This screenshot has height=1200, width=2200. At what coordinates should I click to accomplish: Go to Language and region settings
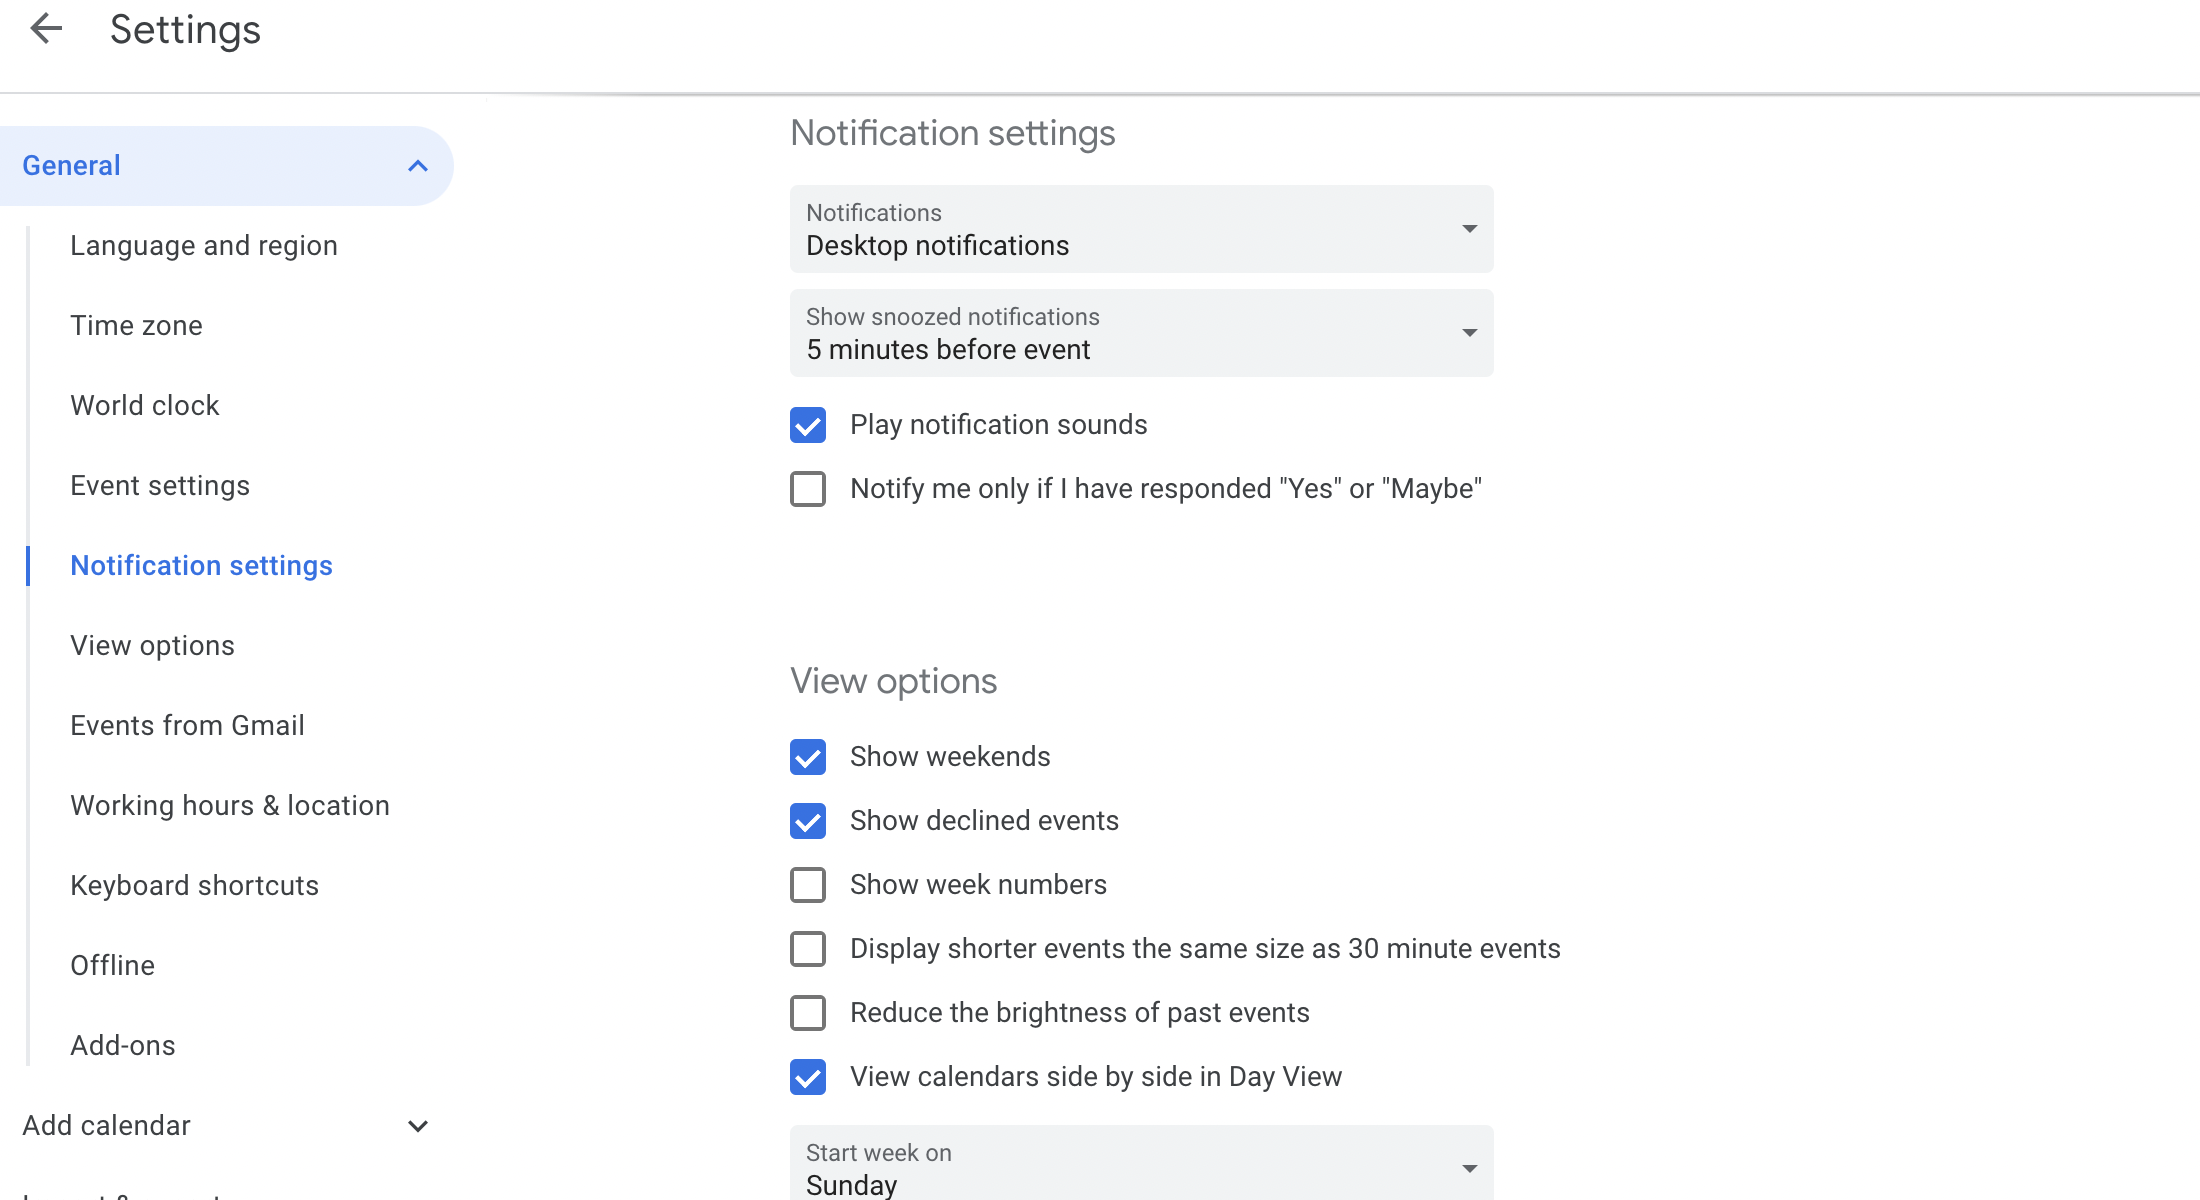[204, 246]
